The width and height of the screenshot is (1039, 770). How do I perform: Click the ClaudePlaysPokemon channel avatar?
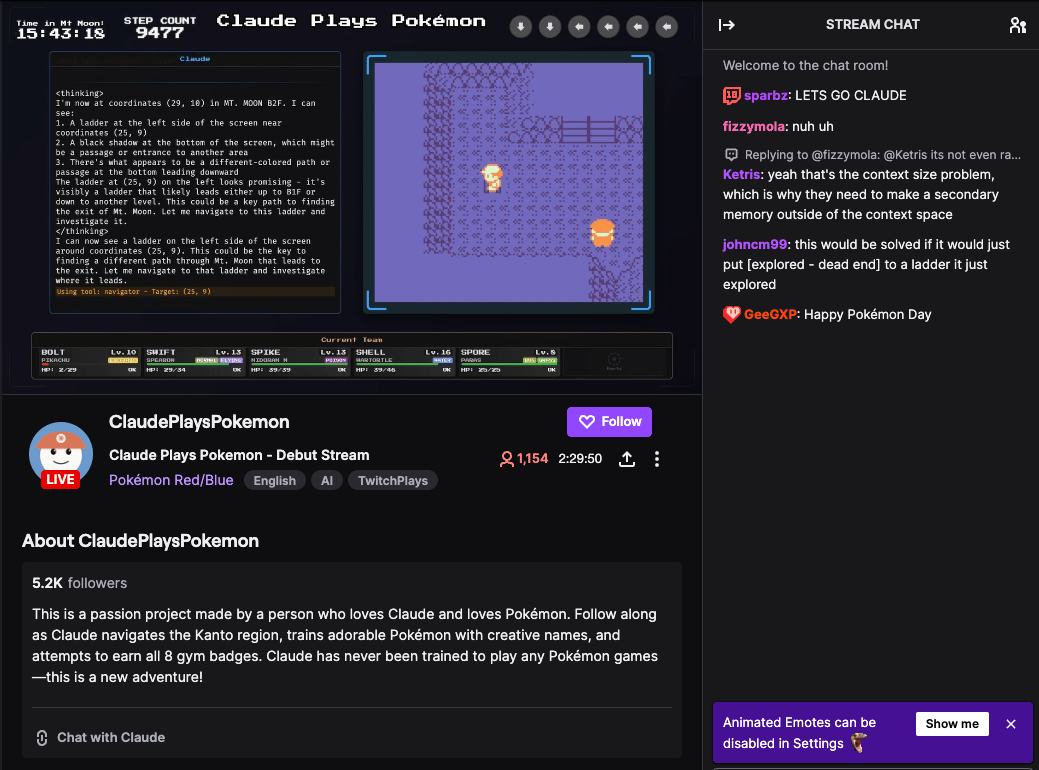pos(60,455)
